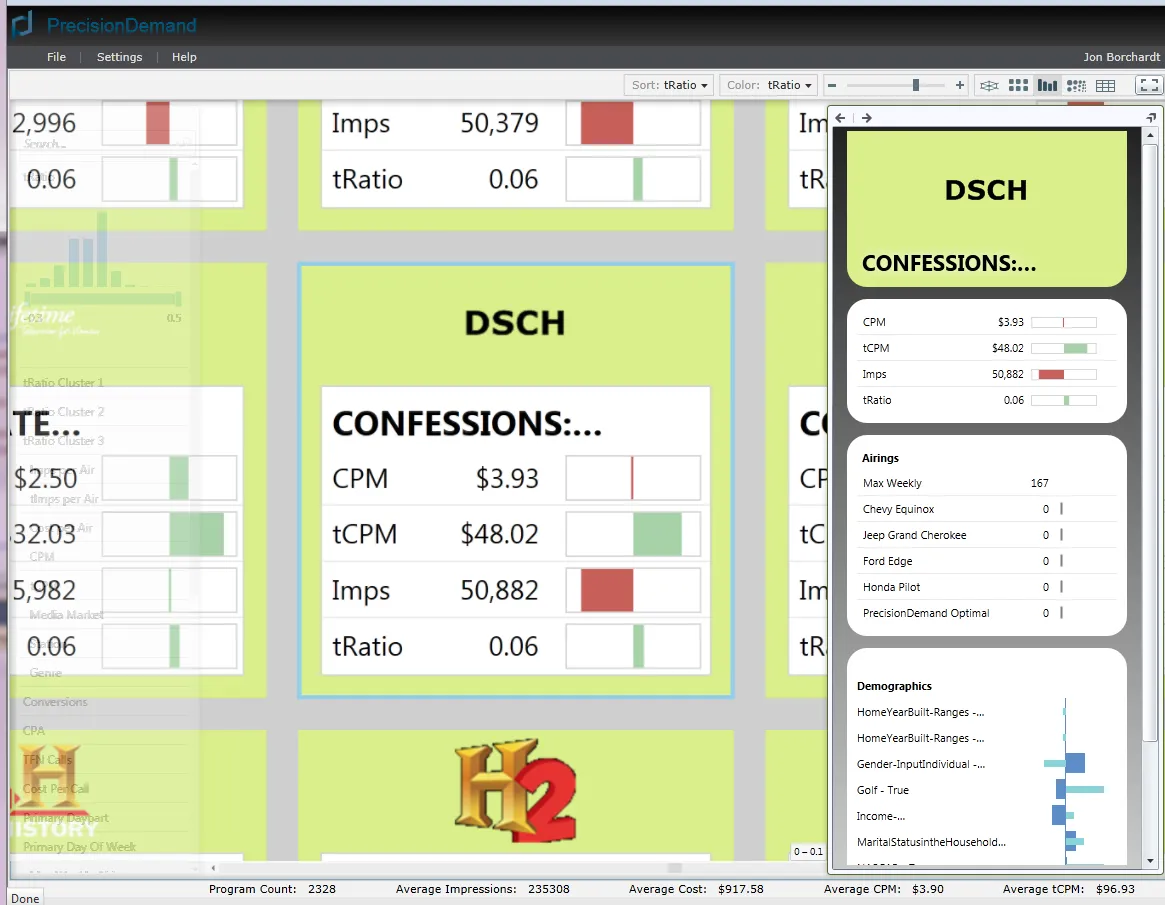Click the Average CPM $3.90 status entry
The width and height of the screenshot is (1165, 905).
883,889
